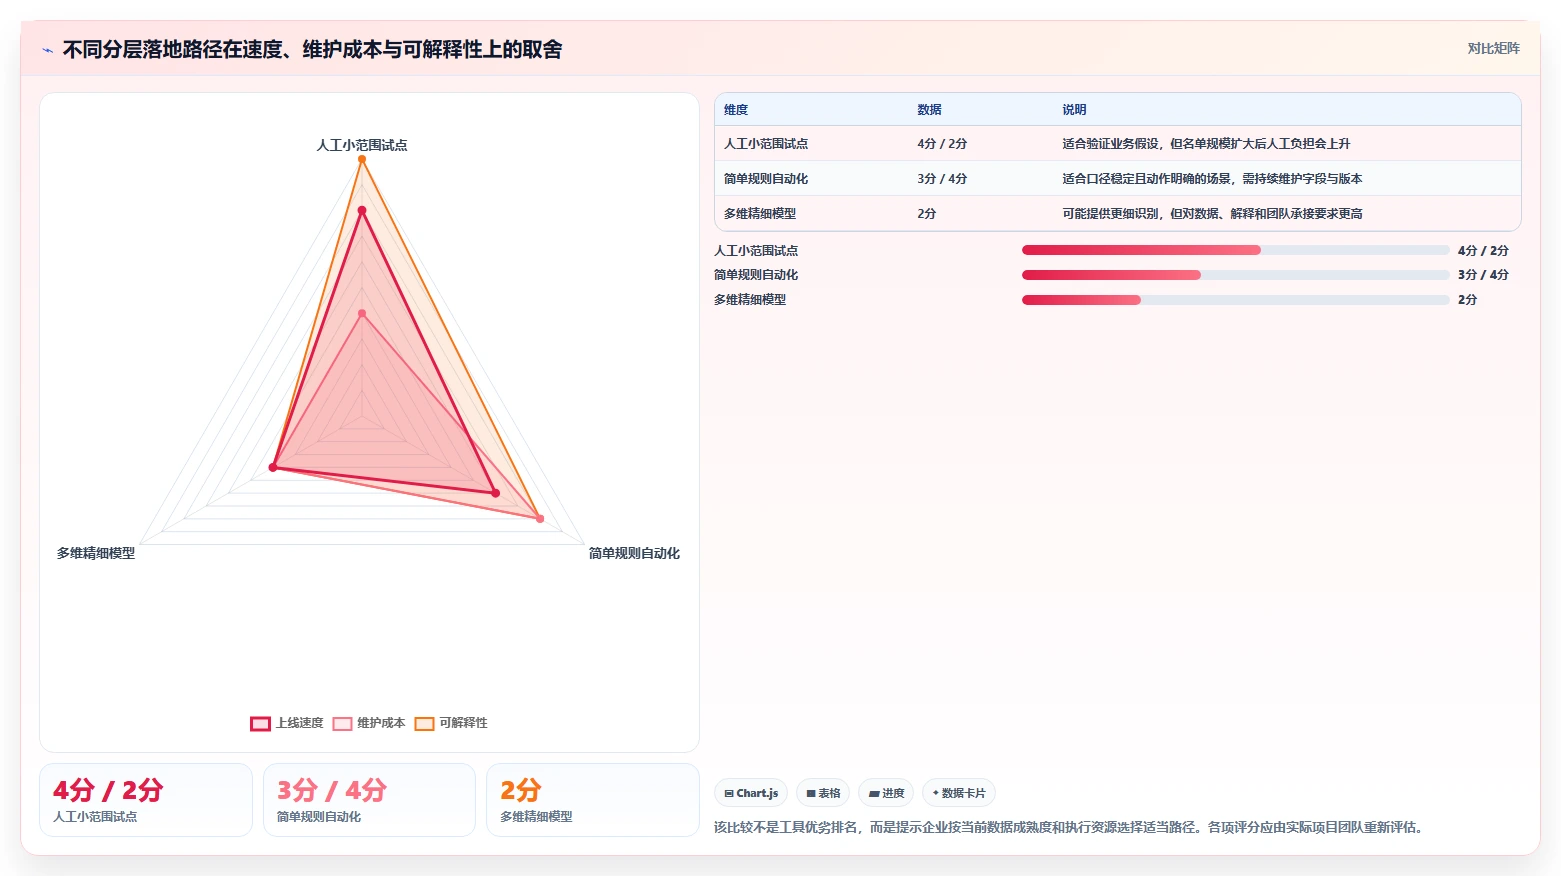Select the 人工小范围试点 table row name
Image resolution: width=1561 pixels, height=876 pixels.
[x=766, y=144]
